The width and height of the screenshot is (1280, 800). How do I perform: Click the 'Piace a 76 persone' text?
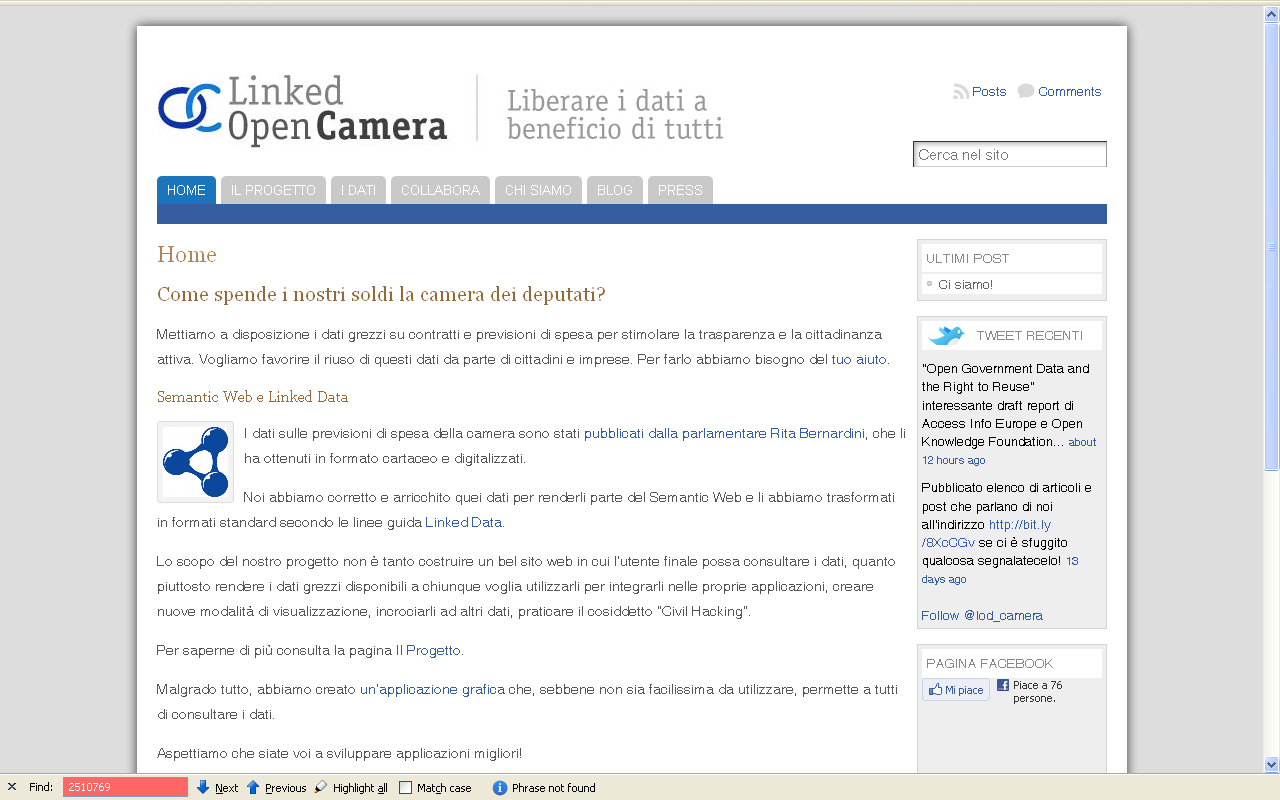point(1037,692)
